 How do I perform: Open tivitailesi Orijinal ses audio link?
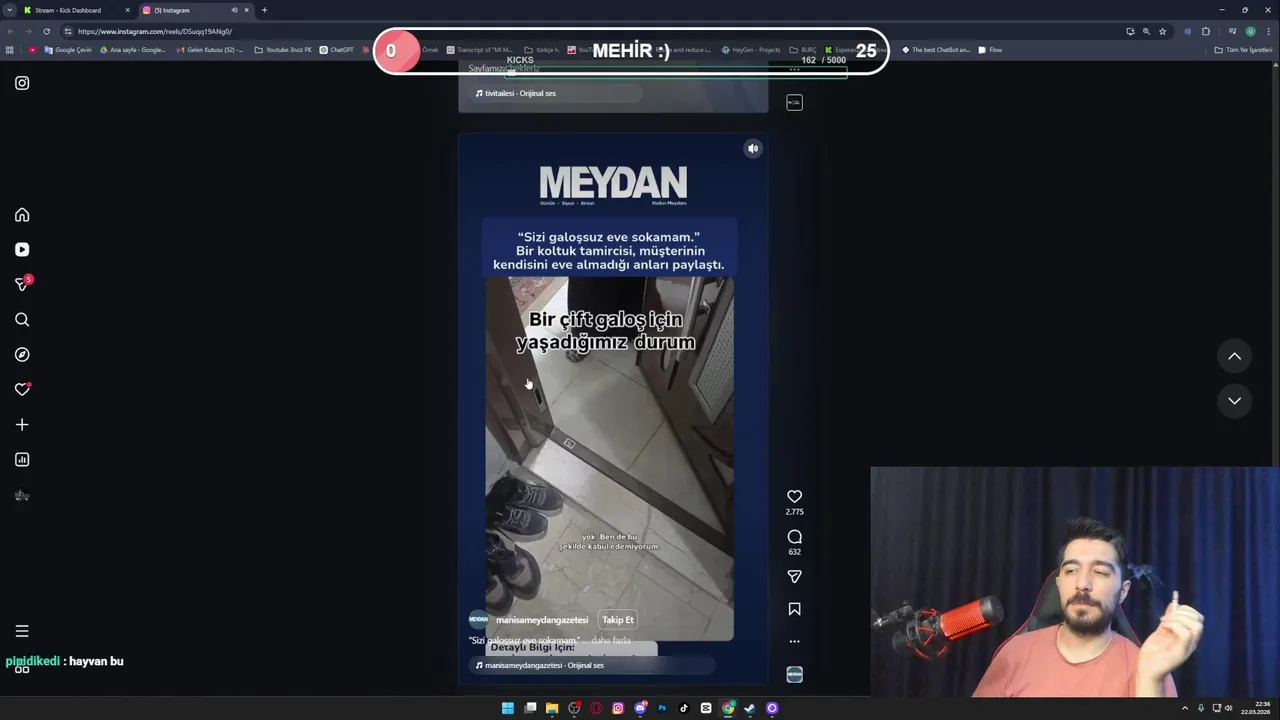(x=516, y=93)
